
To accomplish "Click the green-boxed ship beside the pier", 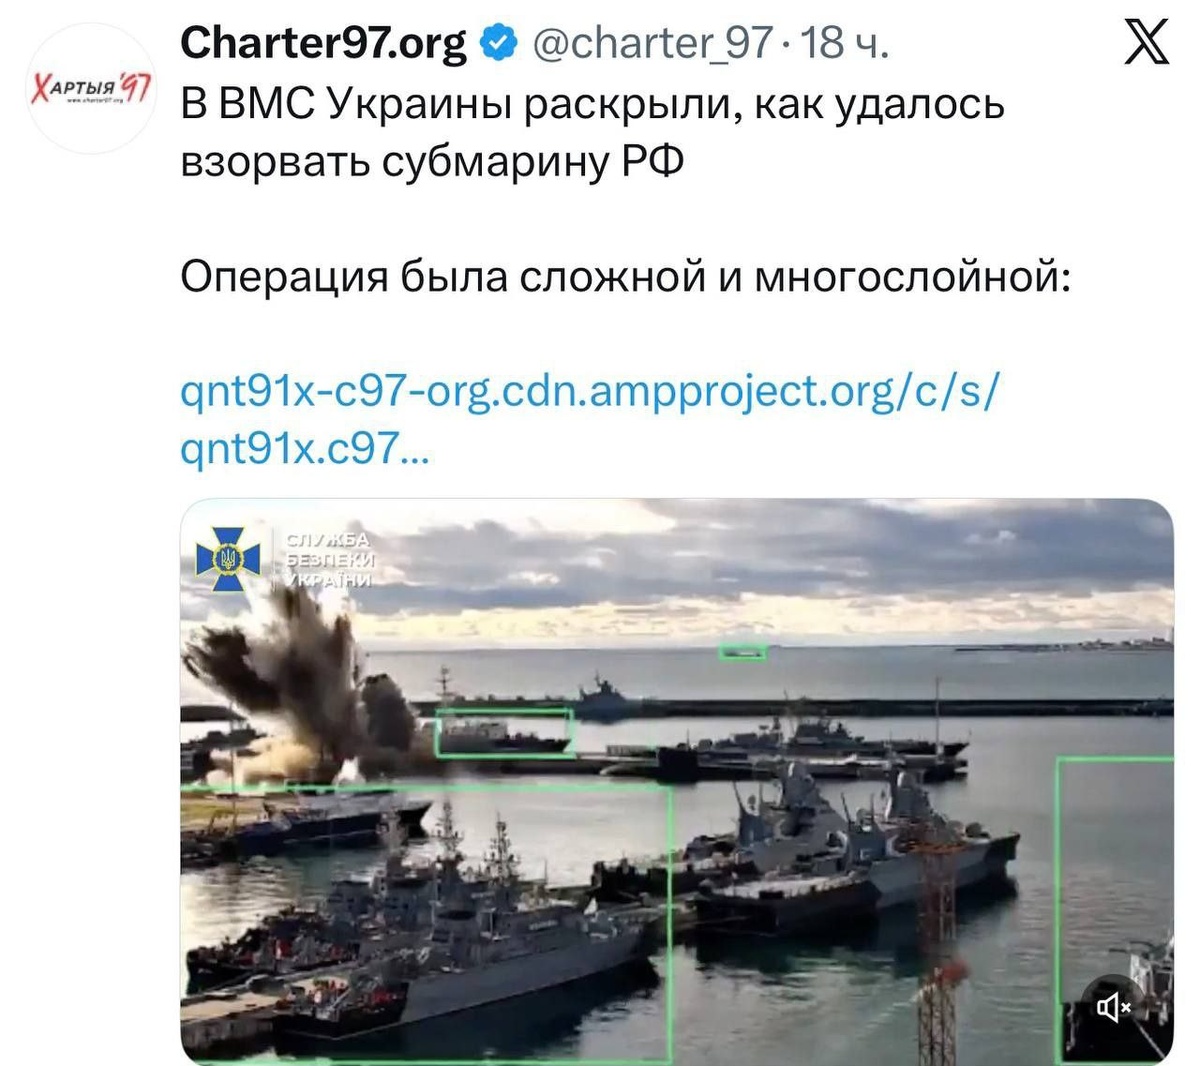I will point(505,733).
